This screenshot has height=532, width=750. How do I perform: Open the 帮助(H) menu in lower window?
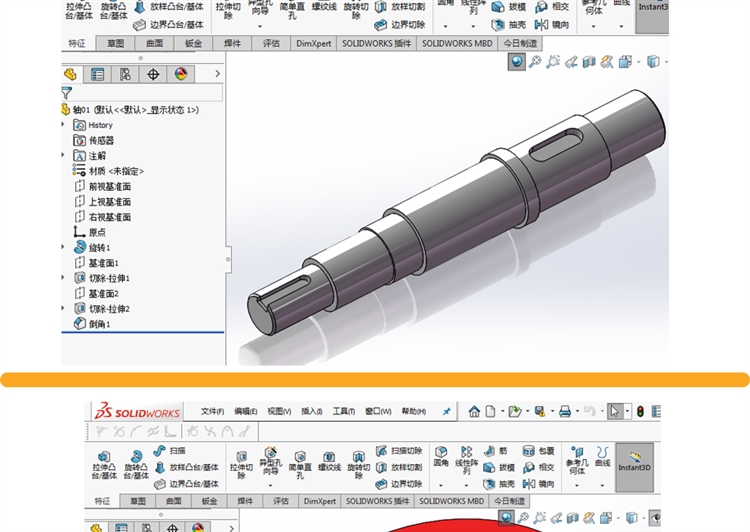coord(414,411)
